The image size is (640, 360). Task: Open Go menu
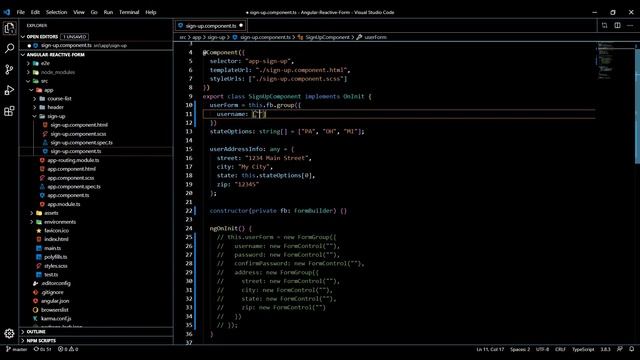pos(94,12)
